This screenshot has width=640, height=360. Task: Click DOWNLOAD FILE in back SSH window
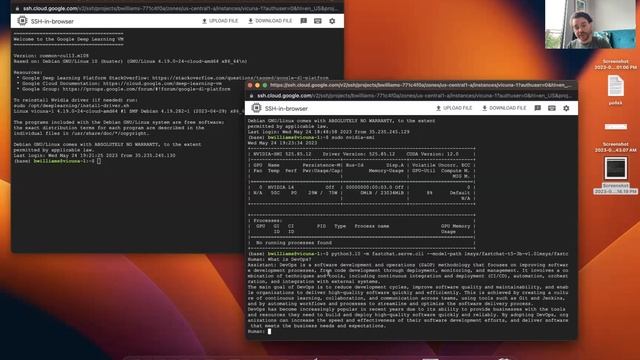(270, 21)
